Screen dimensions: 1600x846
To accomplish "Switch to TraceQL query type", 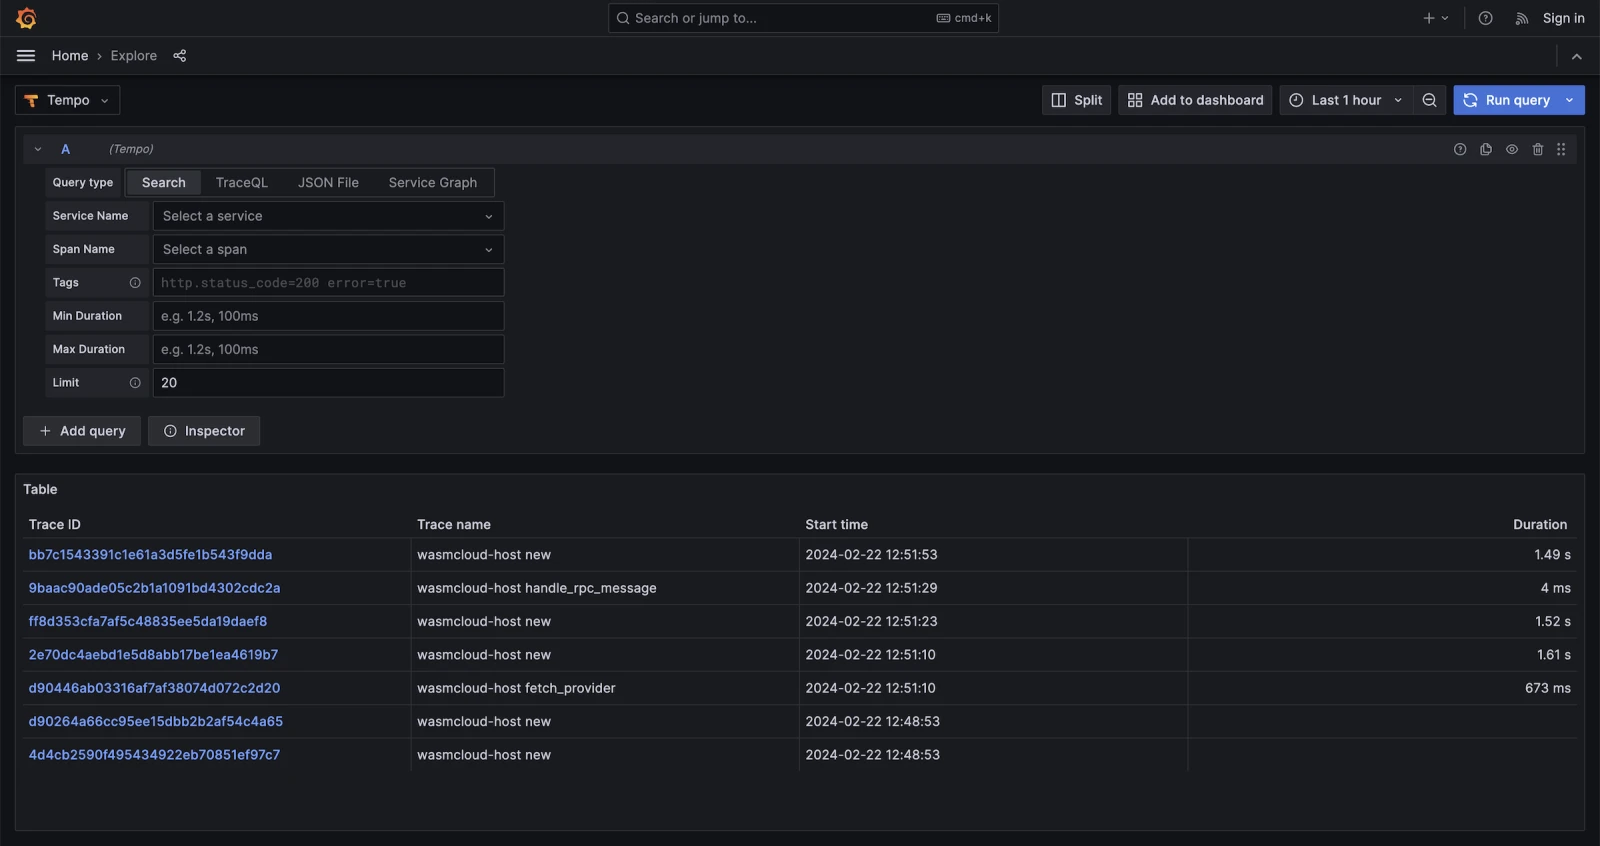I will point(242,183).
